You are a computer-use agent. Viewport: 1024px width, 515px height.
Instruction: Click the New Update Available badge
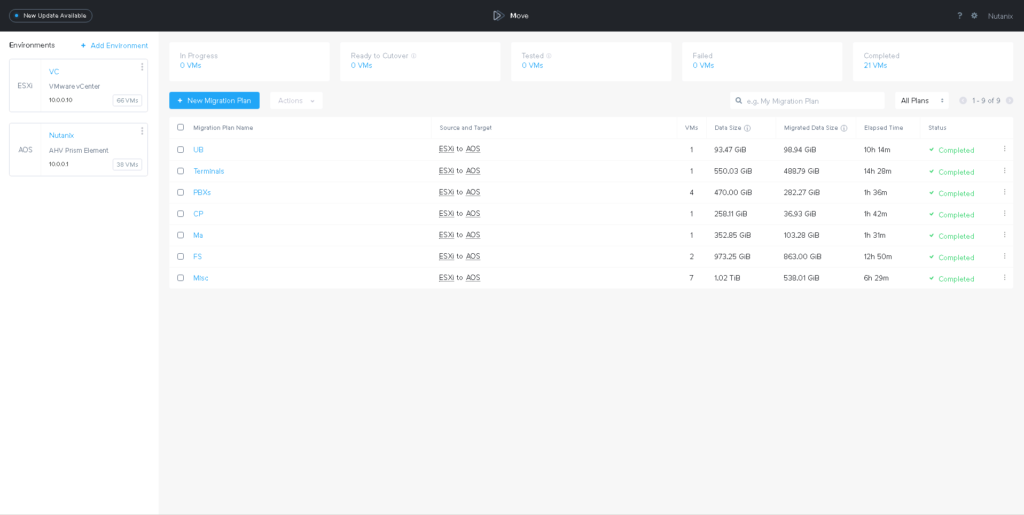50,16
